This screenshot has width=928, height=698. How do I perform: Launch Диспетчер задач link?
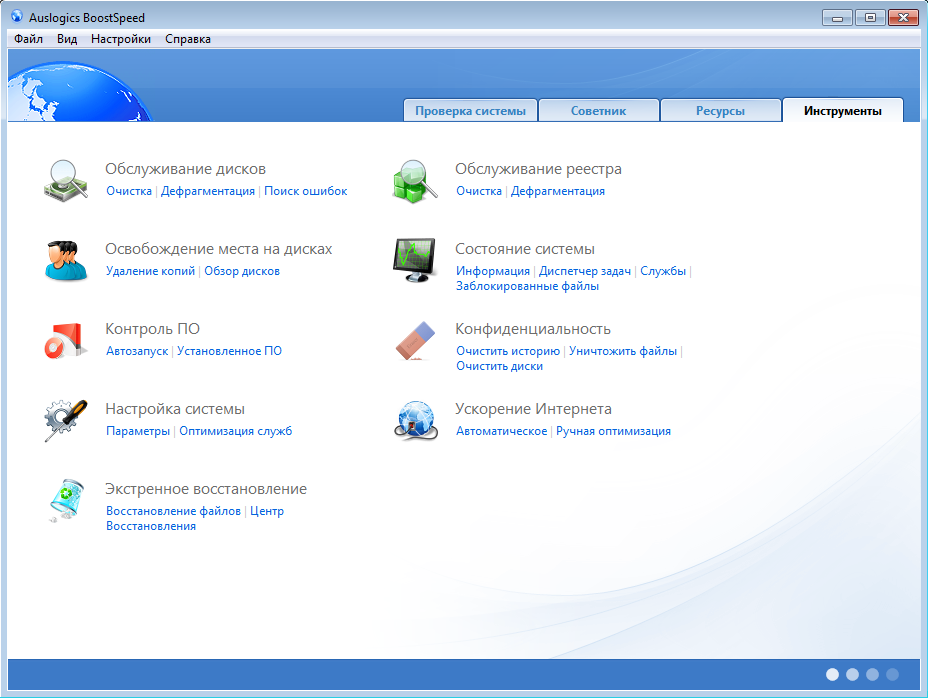[x=585, y=271]
